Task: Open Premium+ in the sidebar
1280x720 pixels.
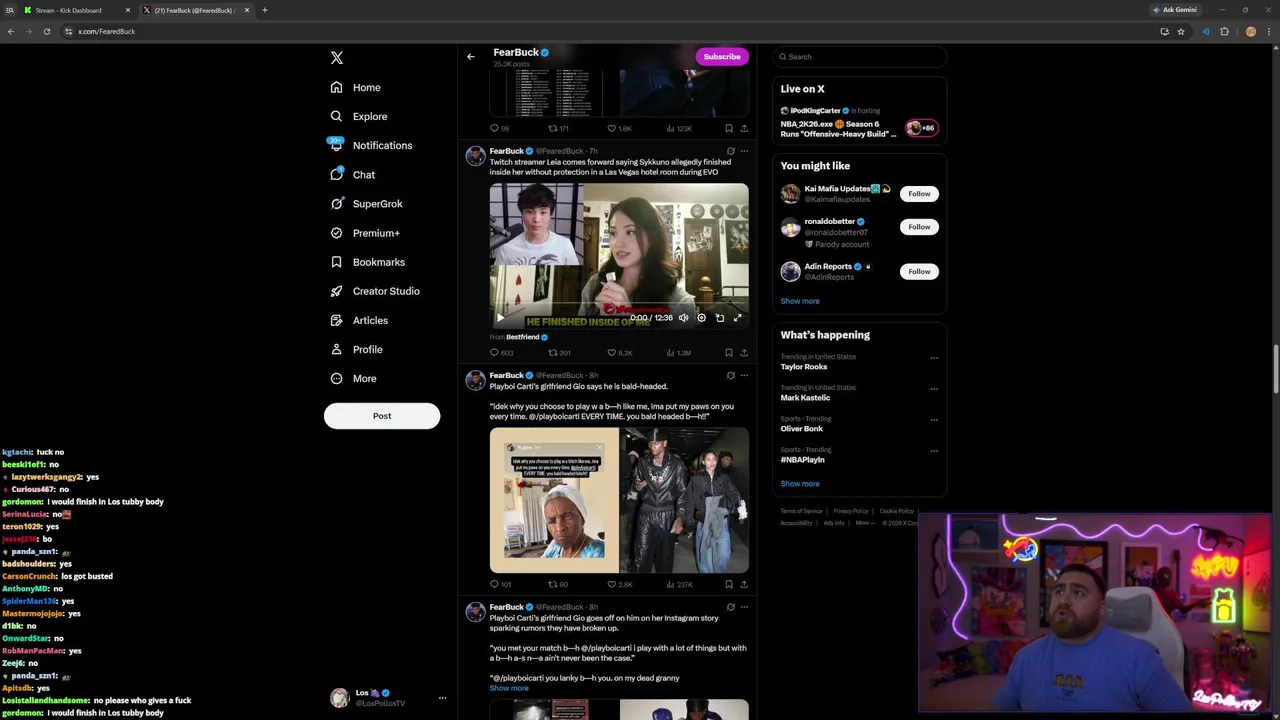Action: 365,233
